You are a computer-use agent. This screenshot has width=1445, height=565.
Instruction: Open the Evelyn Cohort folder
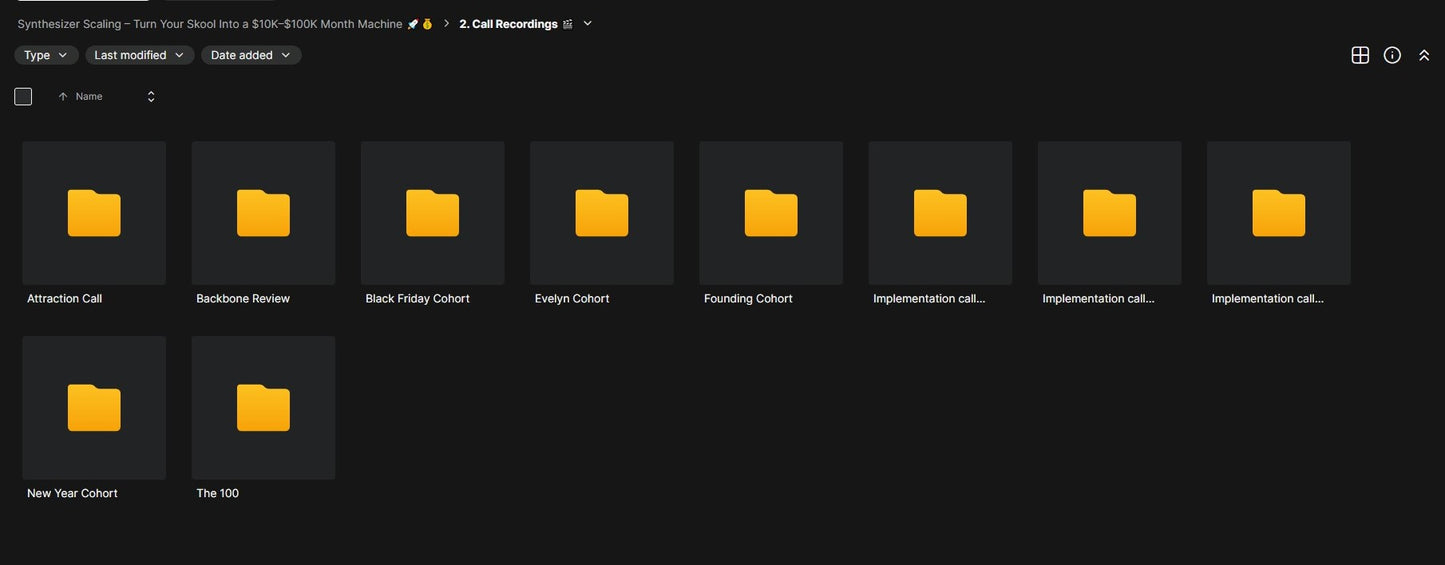pyautogui.click(x=601, y=213)
